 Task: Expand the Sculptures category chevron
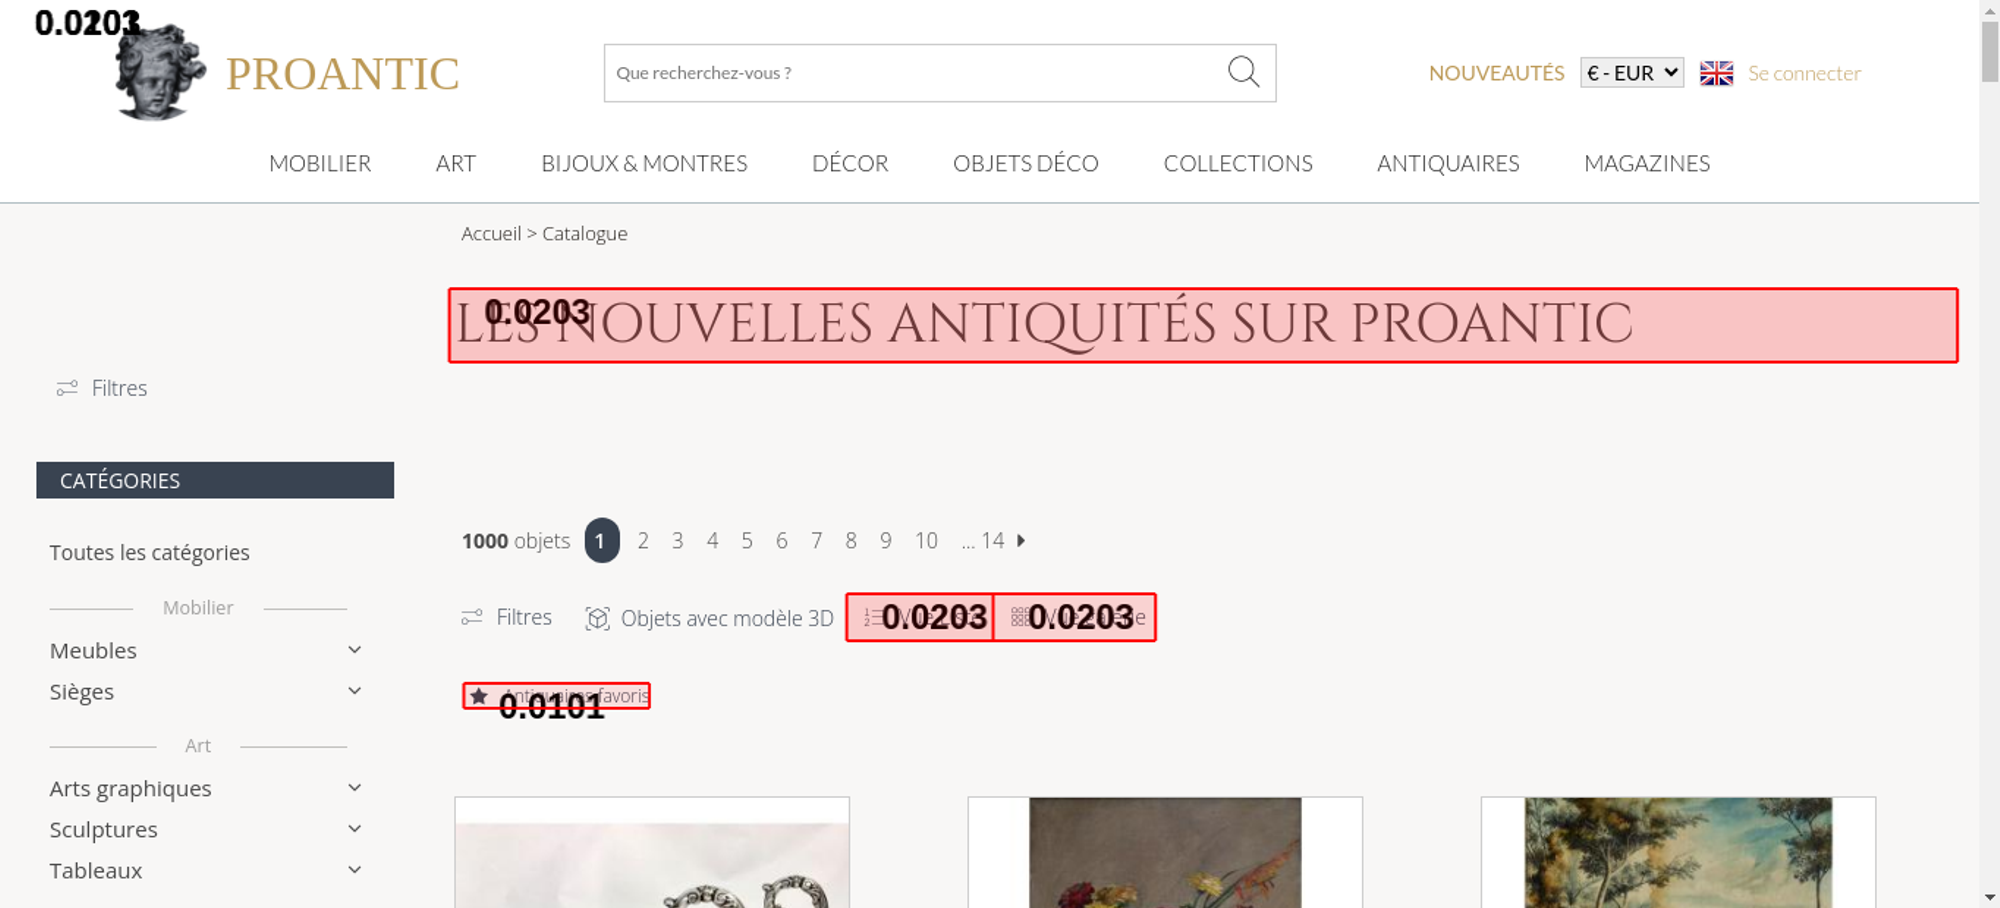[354, 829]
